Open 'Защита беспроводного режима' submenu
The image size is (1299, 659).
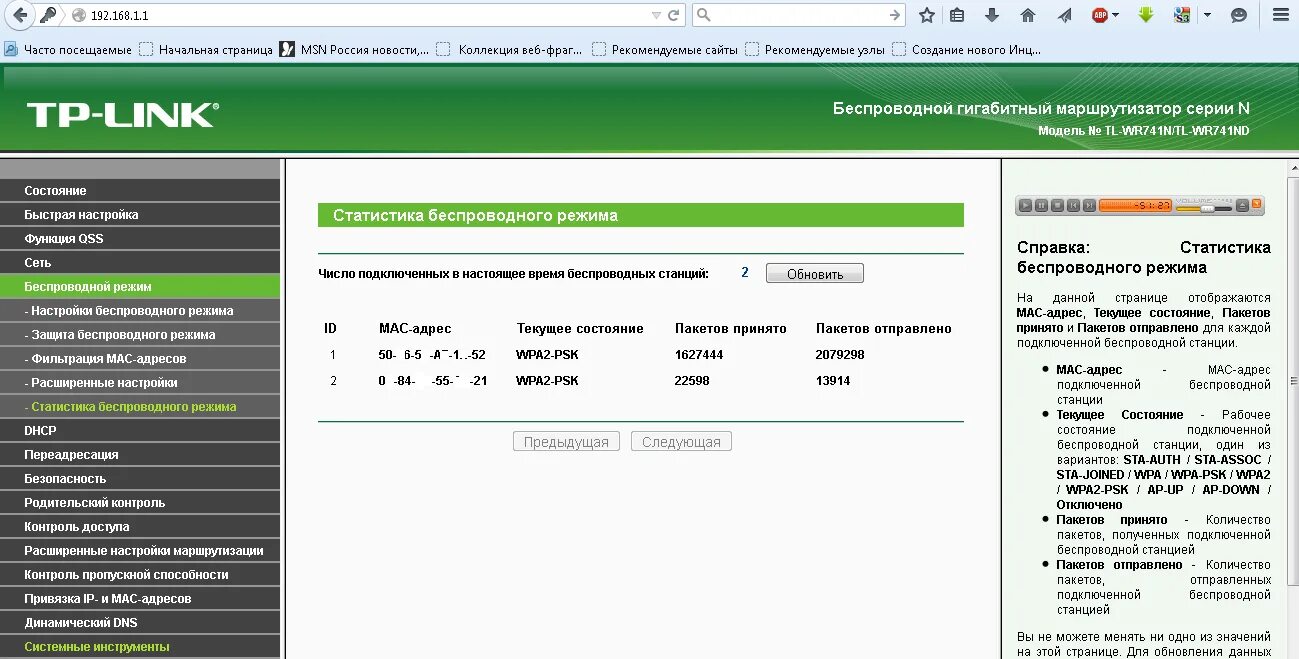point(140,334)
